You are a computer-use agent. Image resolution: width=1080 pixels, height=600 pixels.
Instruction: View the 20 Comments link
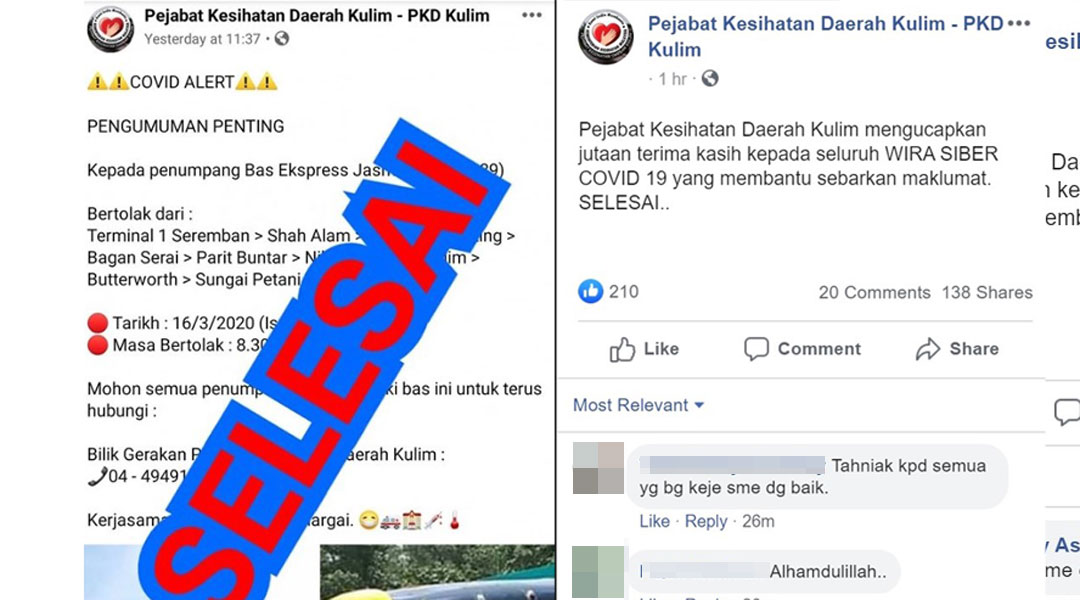coord(874,292)
